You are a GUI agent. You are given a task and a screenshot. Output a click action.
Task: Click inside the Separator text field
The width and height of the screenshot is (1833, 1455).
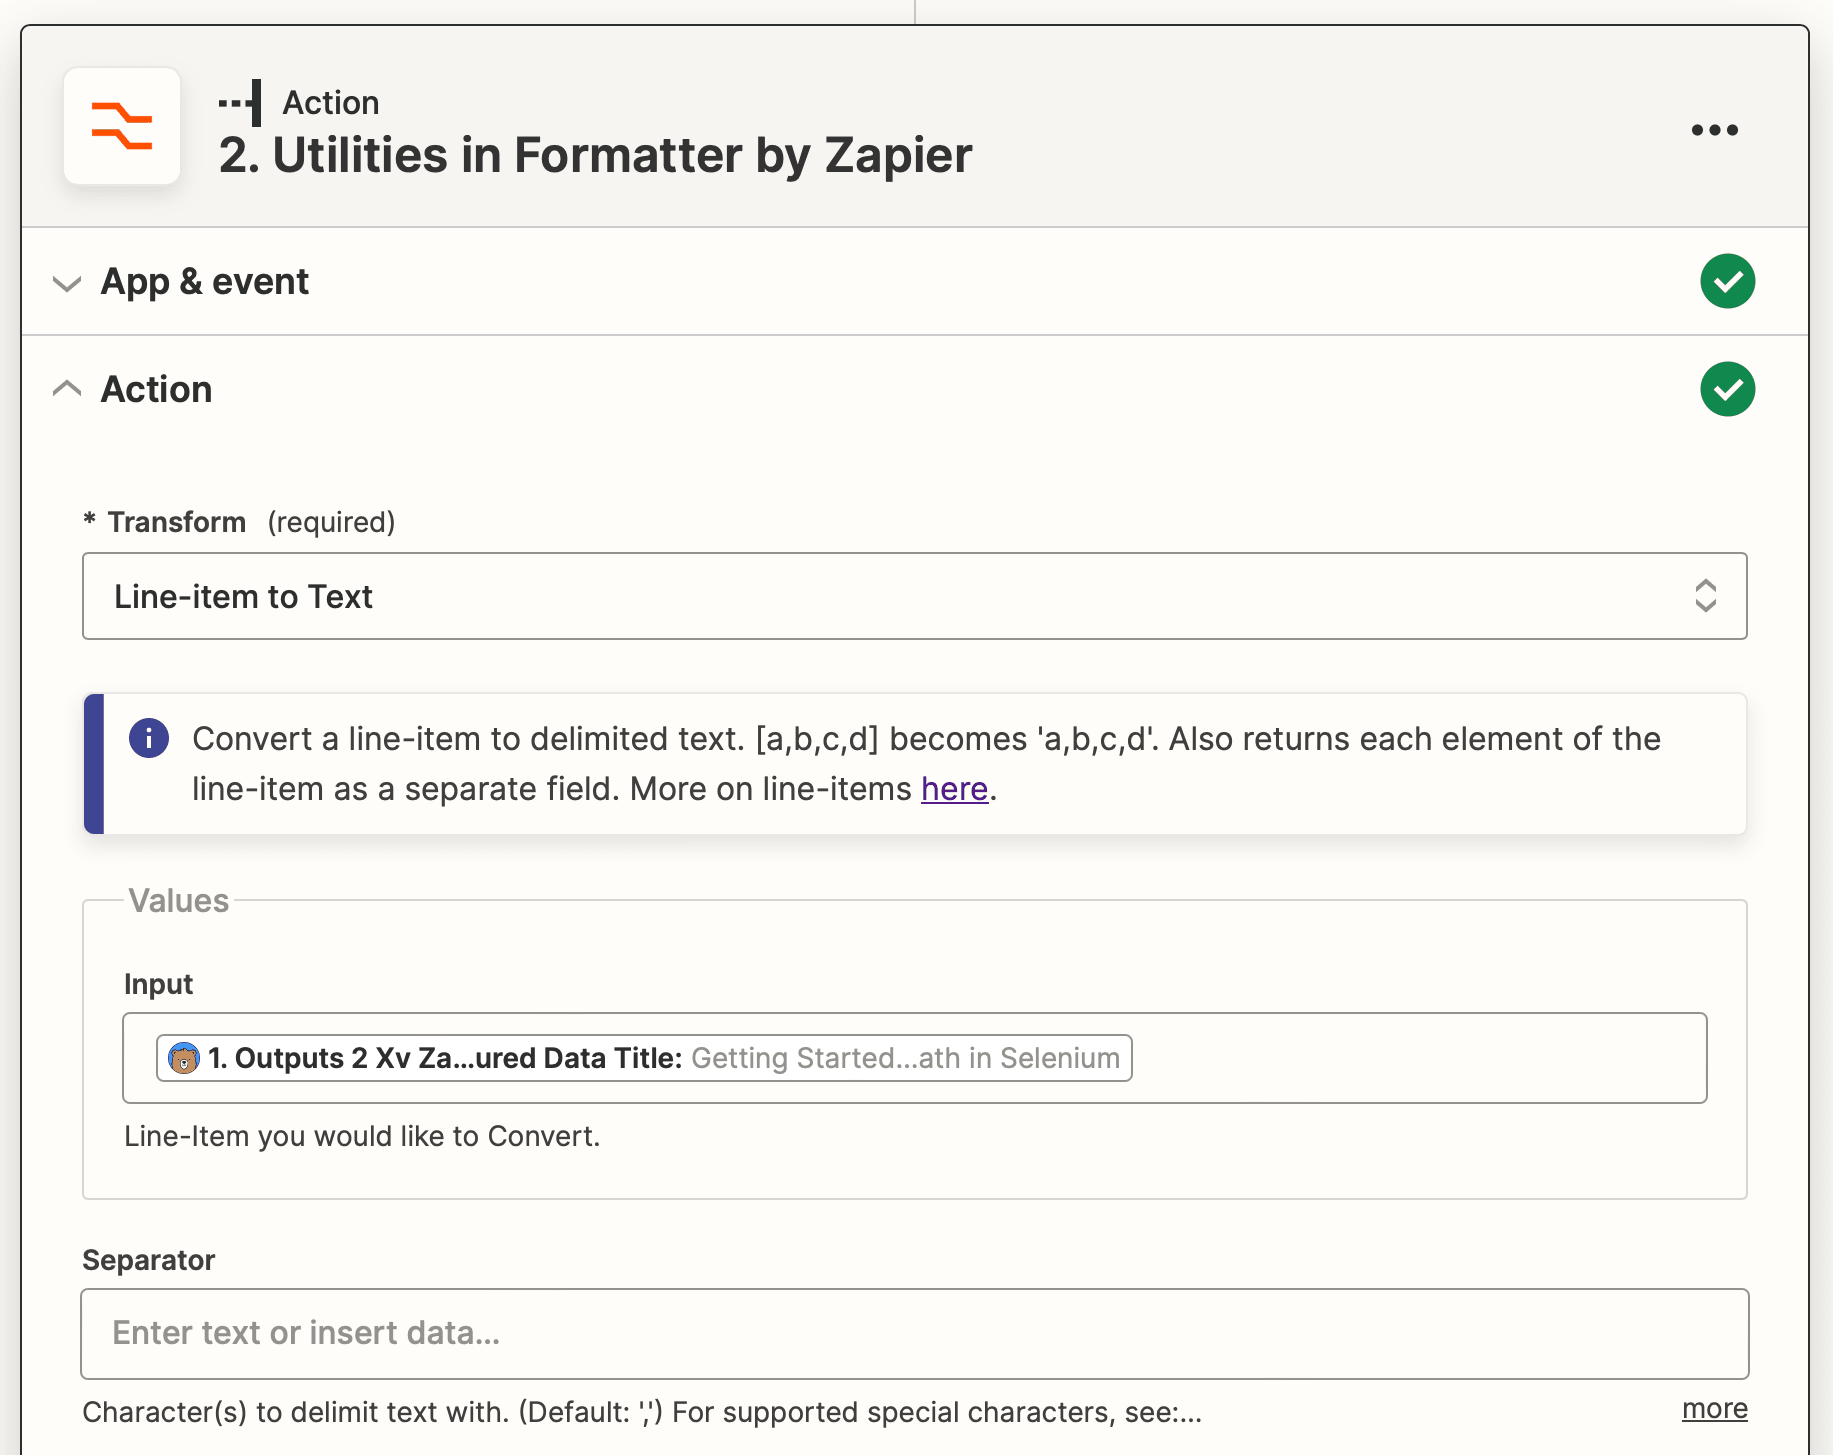click(913, 1334)
